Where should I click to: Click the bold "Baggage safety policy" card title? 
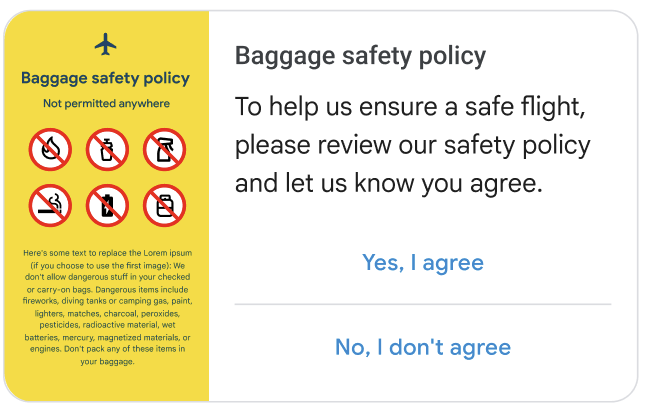point(360,55)
